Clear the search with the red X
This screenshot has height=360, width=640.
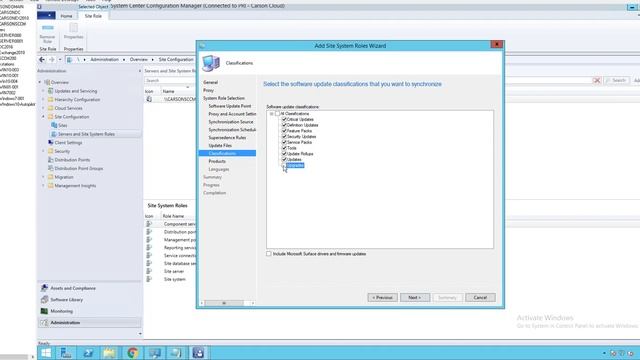coord(596,80)
